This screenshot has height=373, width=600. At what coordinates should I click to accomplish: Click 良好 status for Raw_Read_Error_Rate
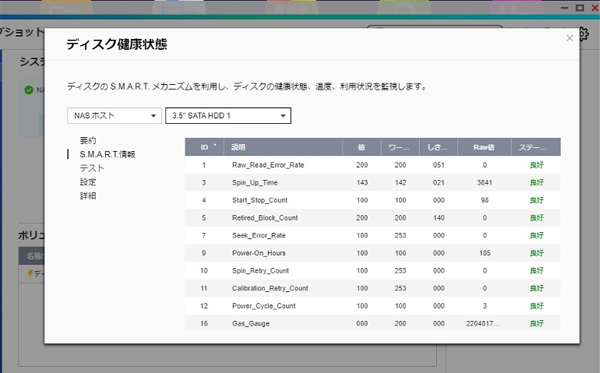coord(536,165)
